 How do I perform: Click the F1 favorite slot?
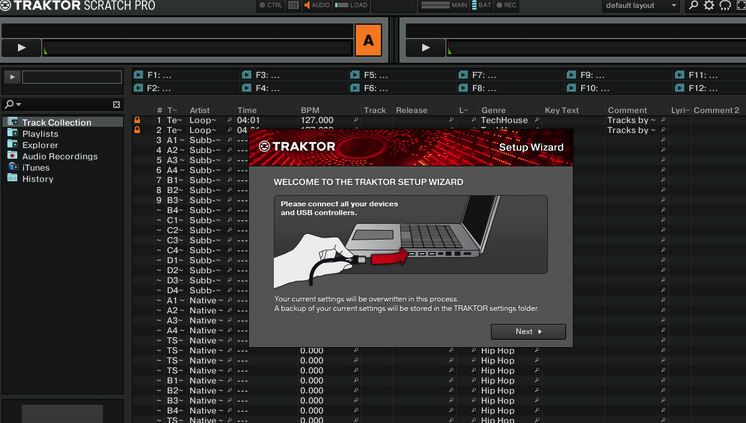pyautogui.click(x=153, y=75)
